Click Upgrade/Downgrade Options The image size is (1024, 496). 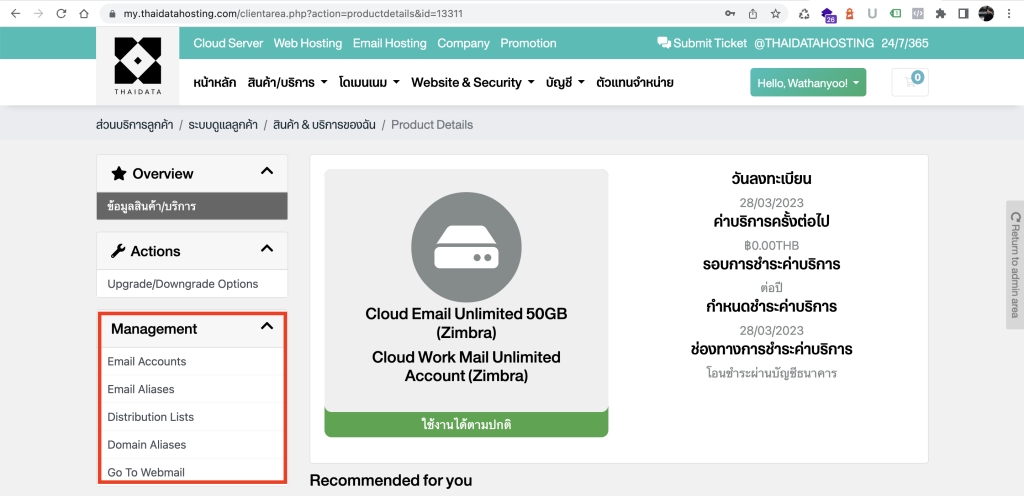coord(183,284)
